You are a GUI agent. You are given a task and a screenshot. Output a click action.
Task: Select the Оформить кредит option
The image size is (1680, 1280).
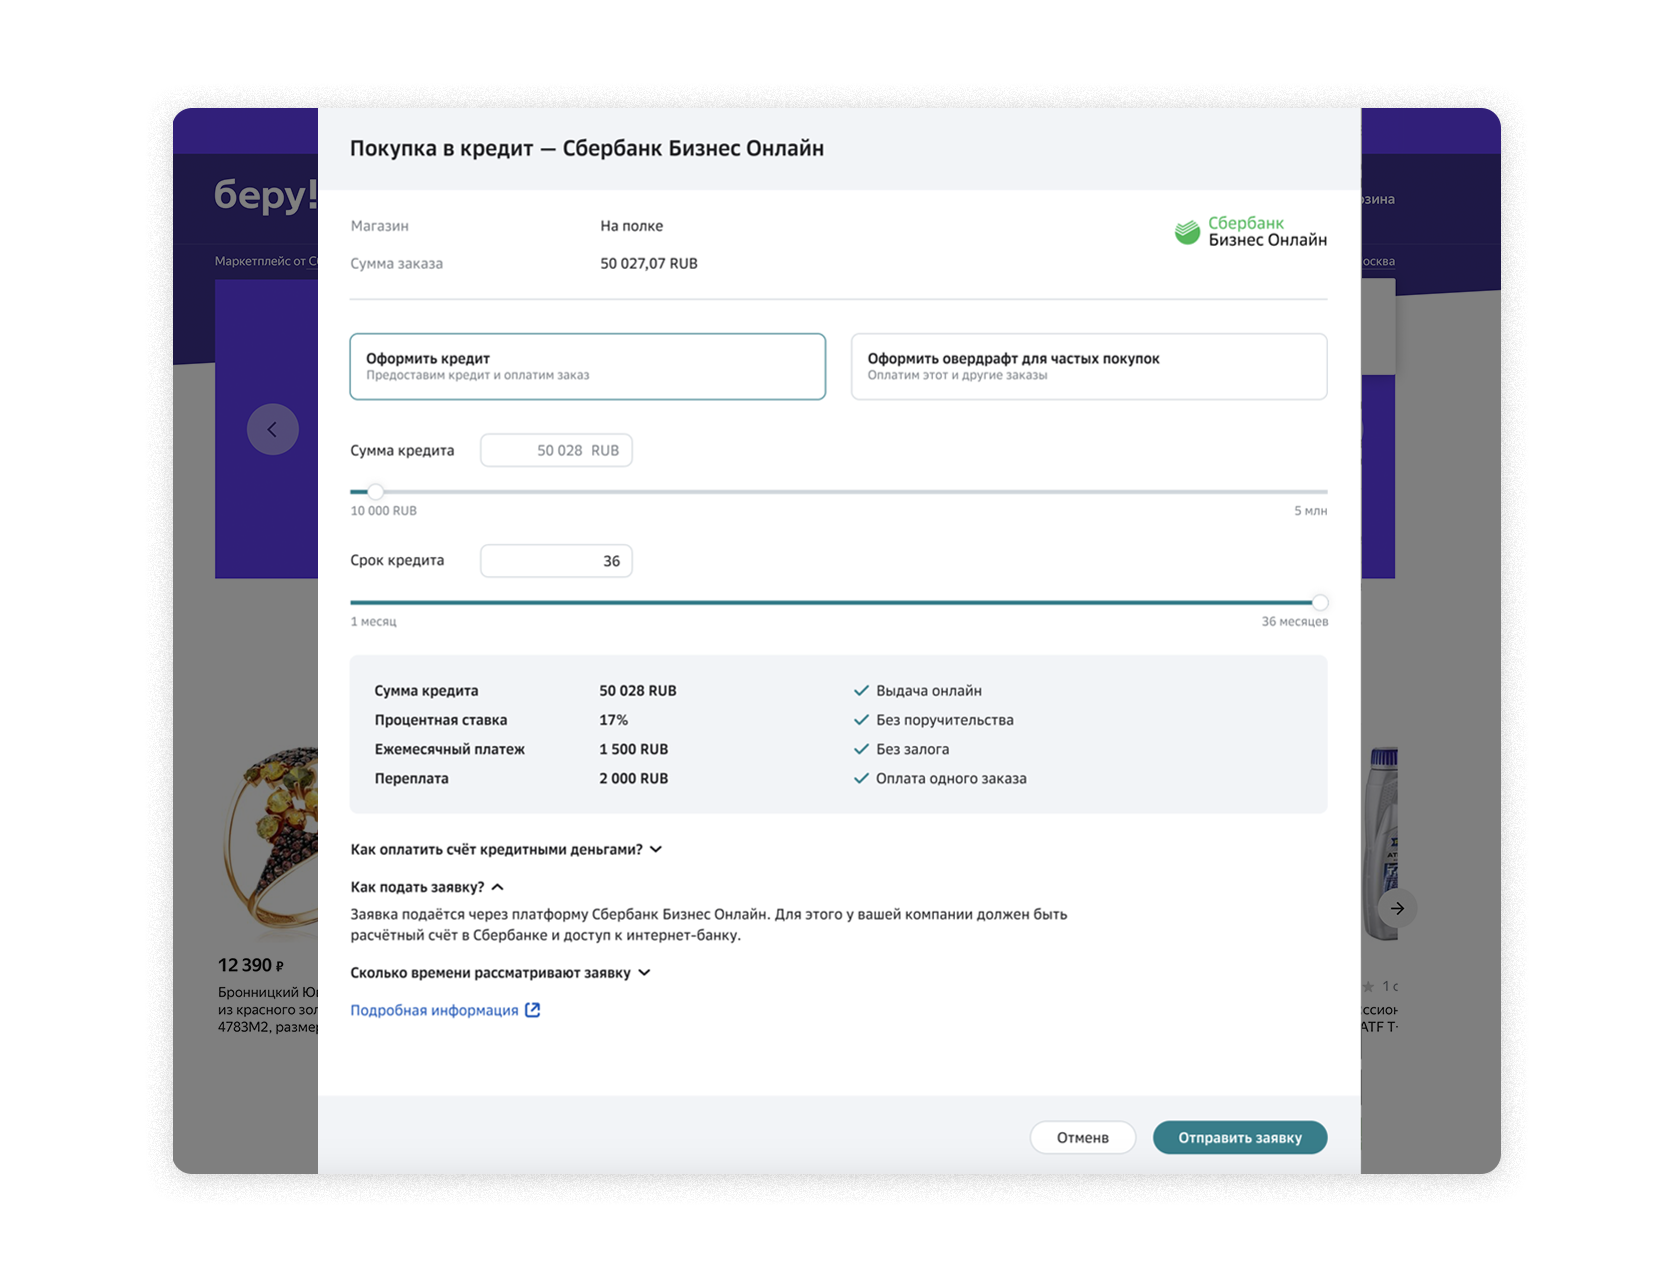pos(587,367)
